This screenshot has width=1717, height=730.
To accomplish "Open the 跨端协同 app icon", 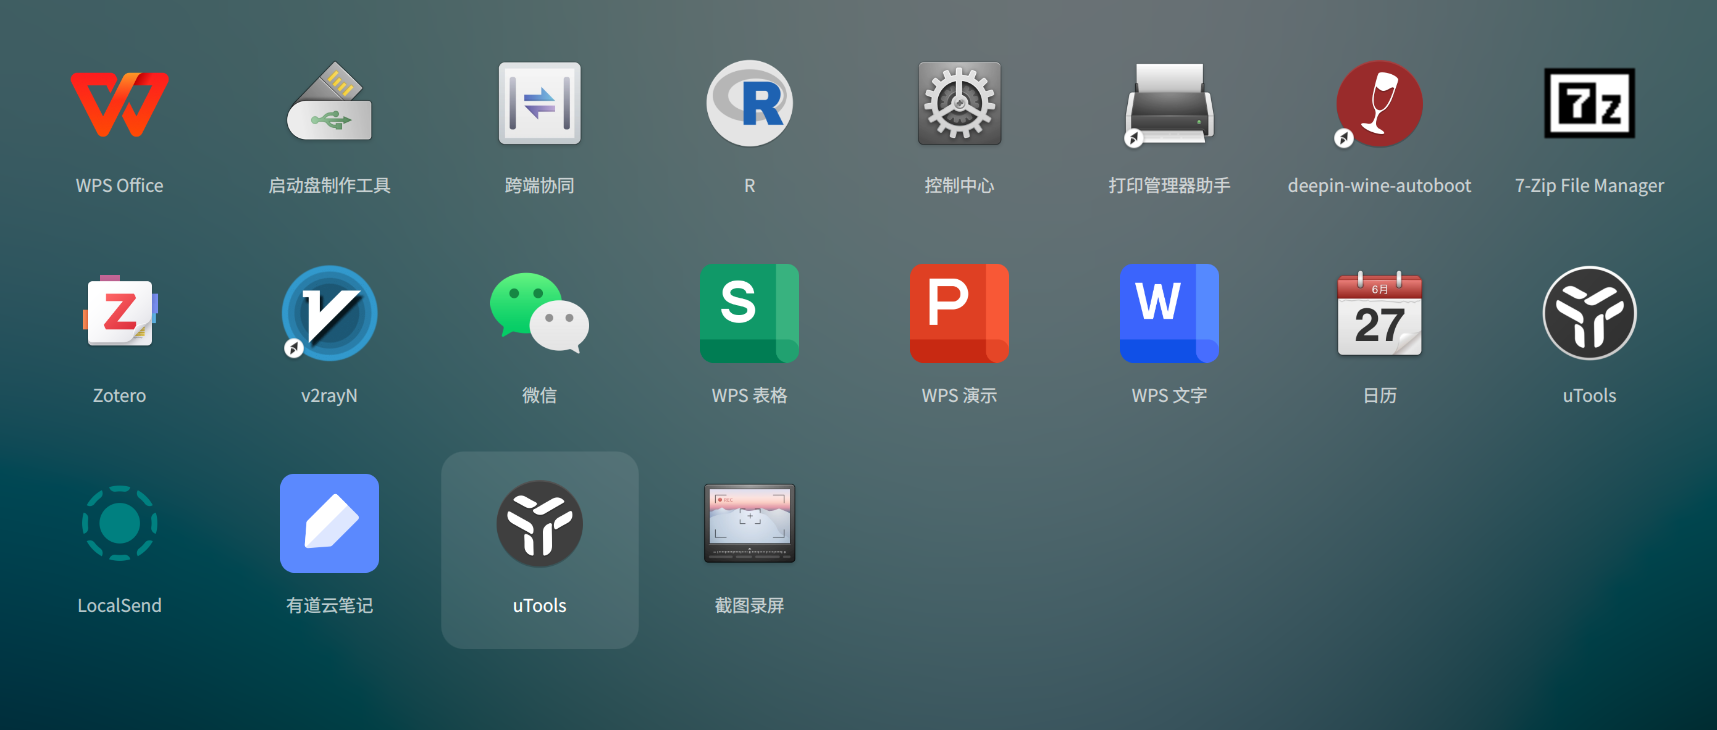I will point(540,103).
